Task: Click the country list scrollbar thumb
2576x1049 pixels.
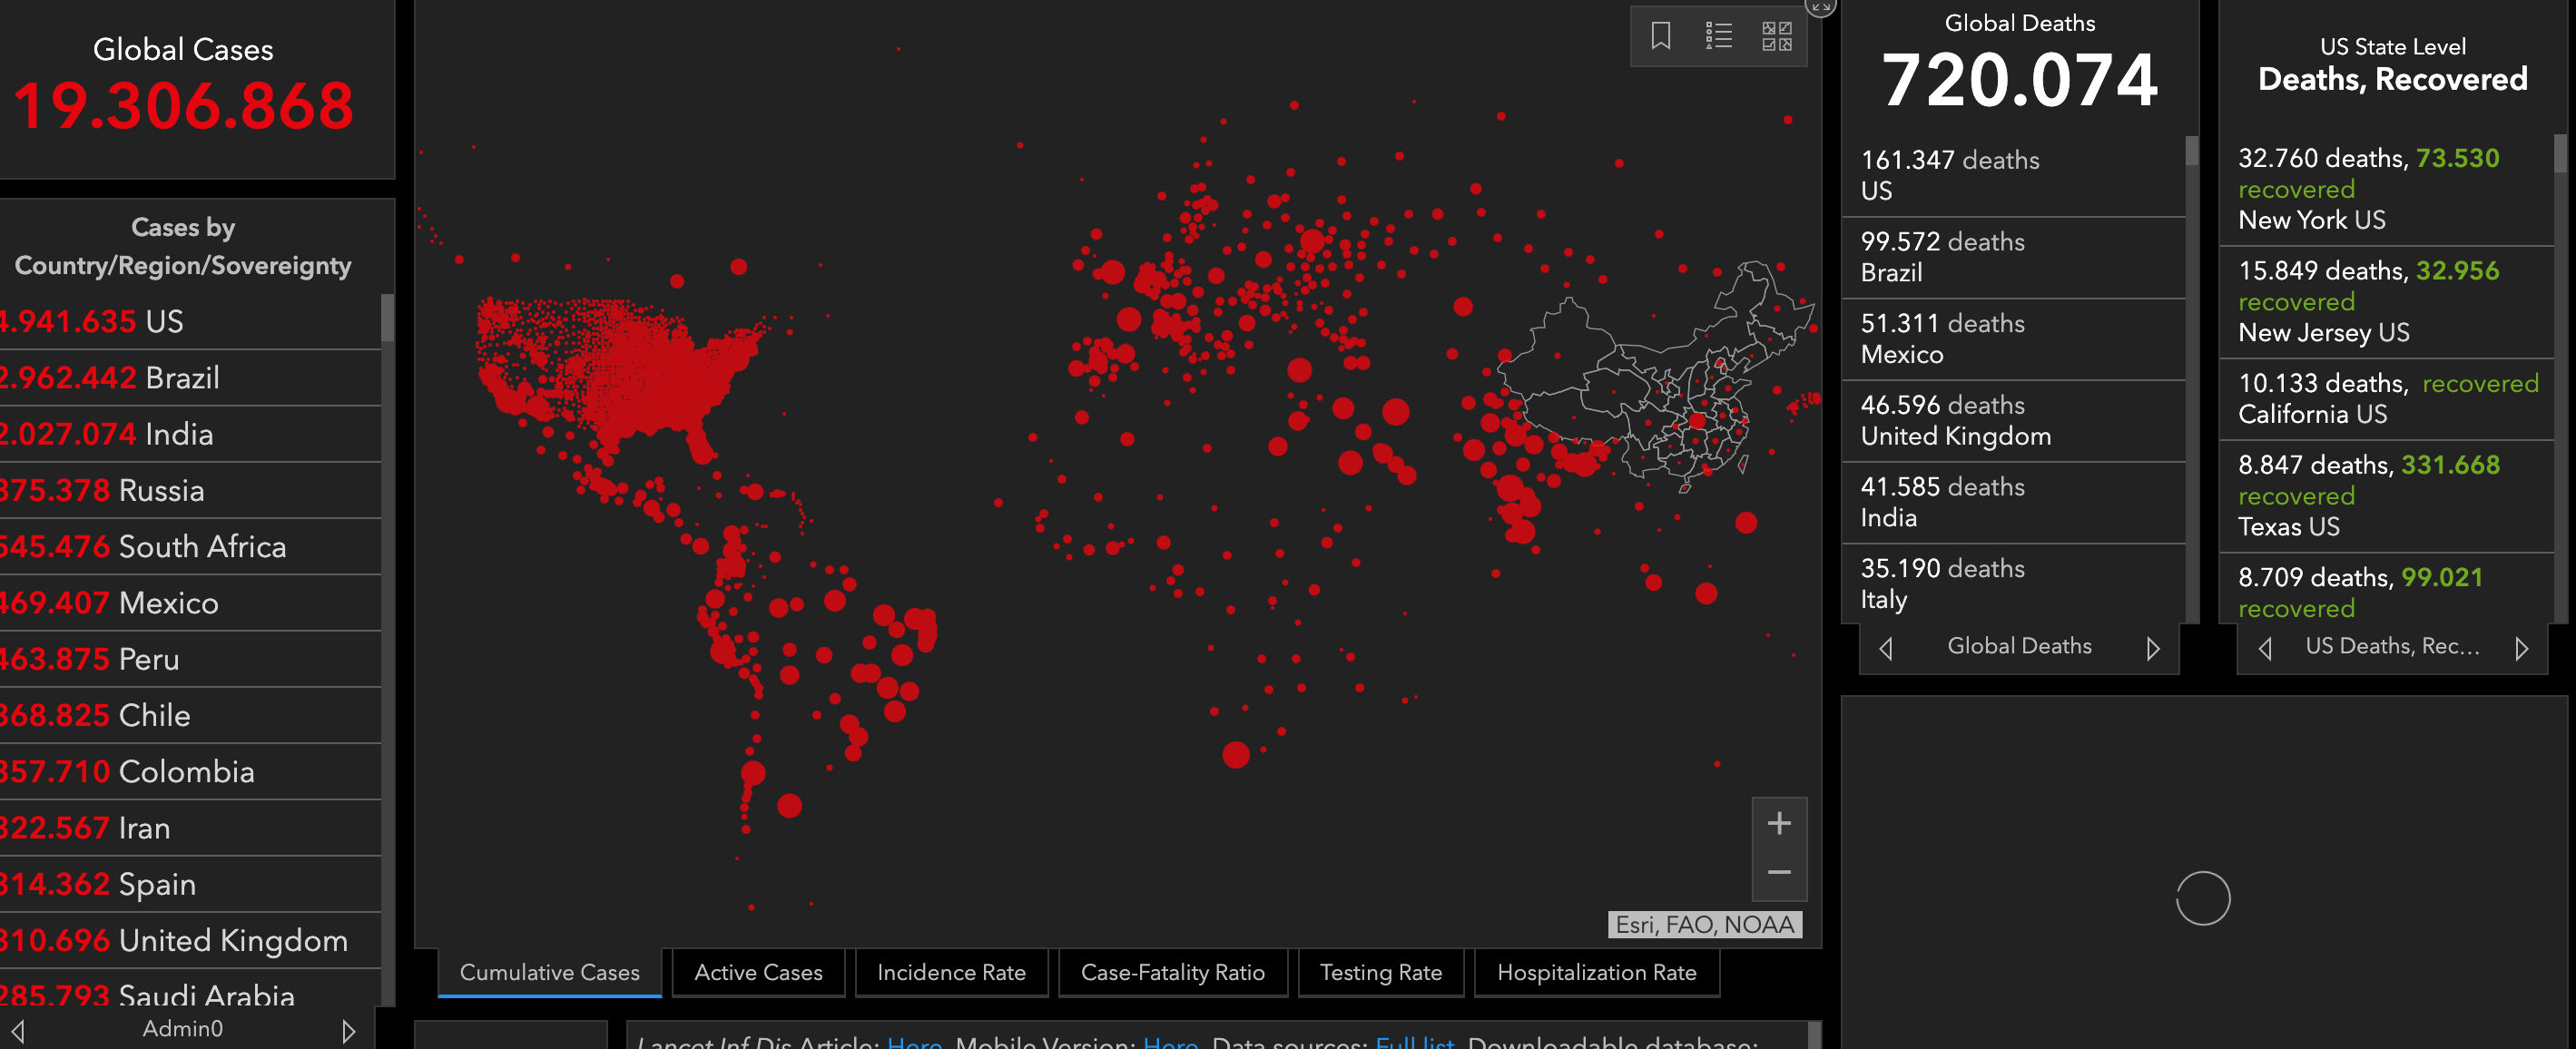Action: (388, 318)
